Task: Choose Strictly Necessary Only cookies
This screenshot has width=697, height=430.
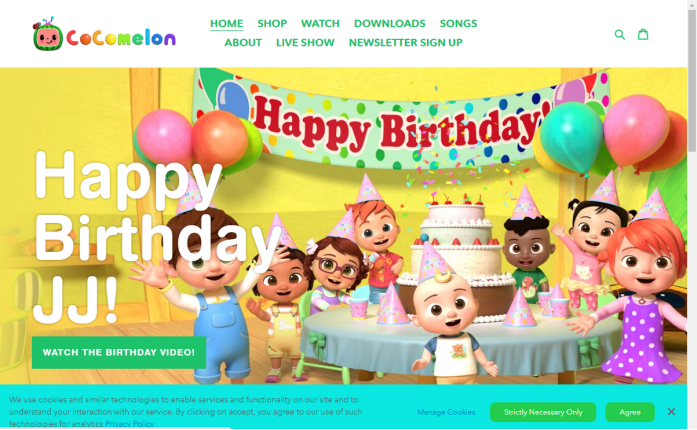Action: click(x=543, y=412)
